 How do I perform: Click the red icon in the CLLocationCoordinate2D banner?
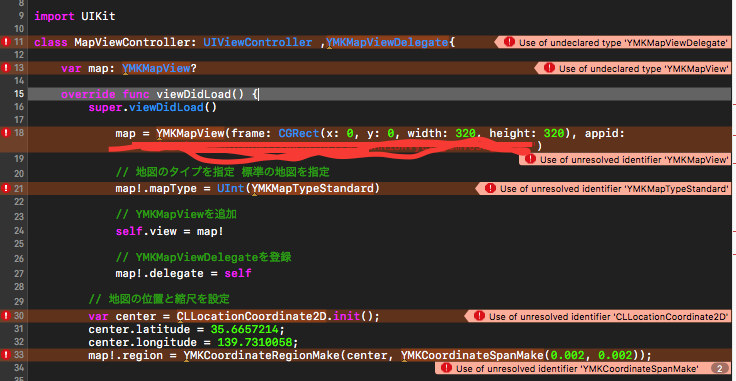479,316
